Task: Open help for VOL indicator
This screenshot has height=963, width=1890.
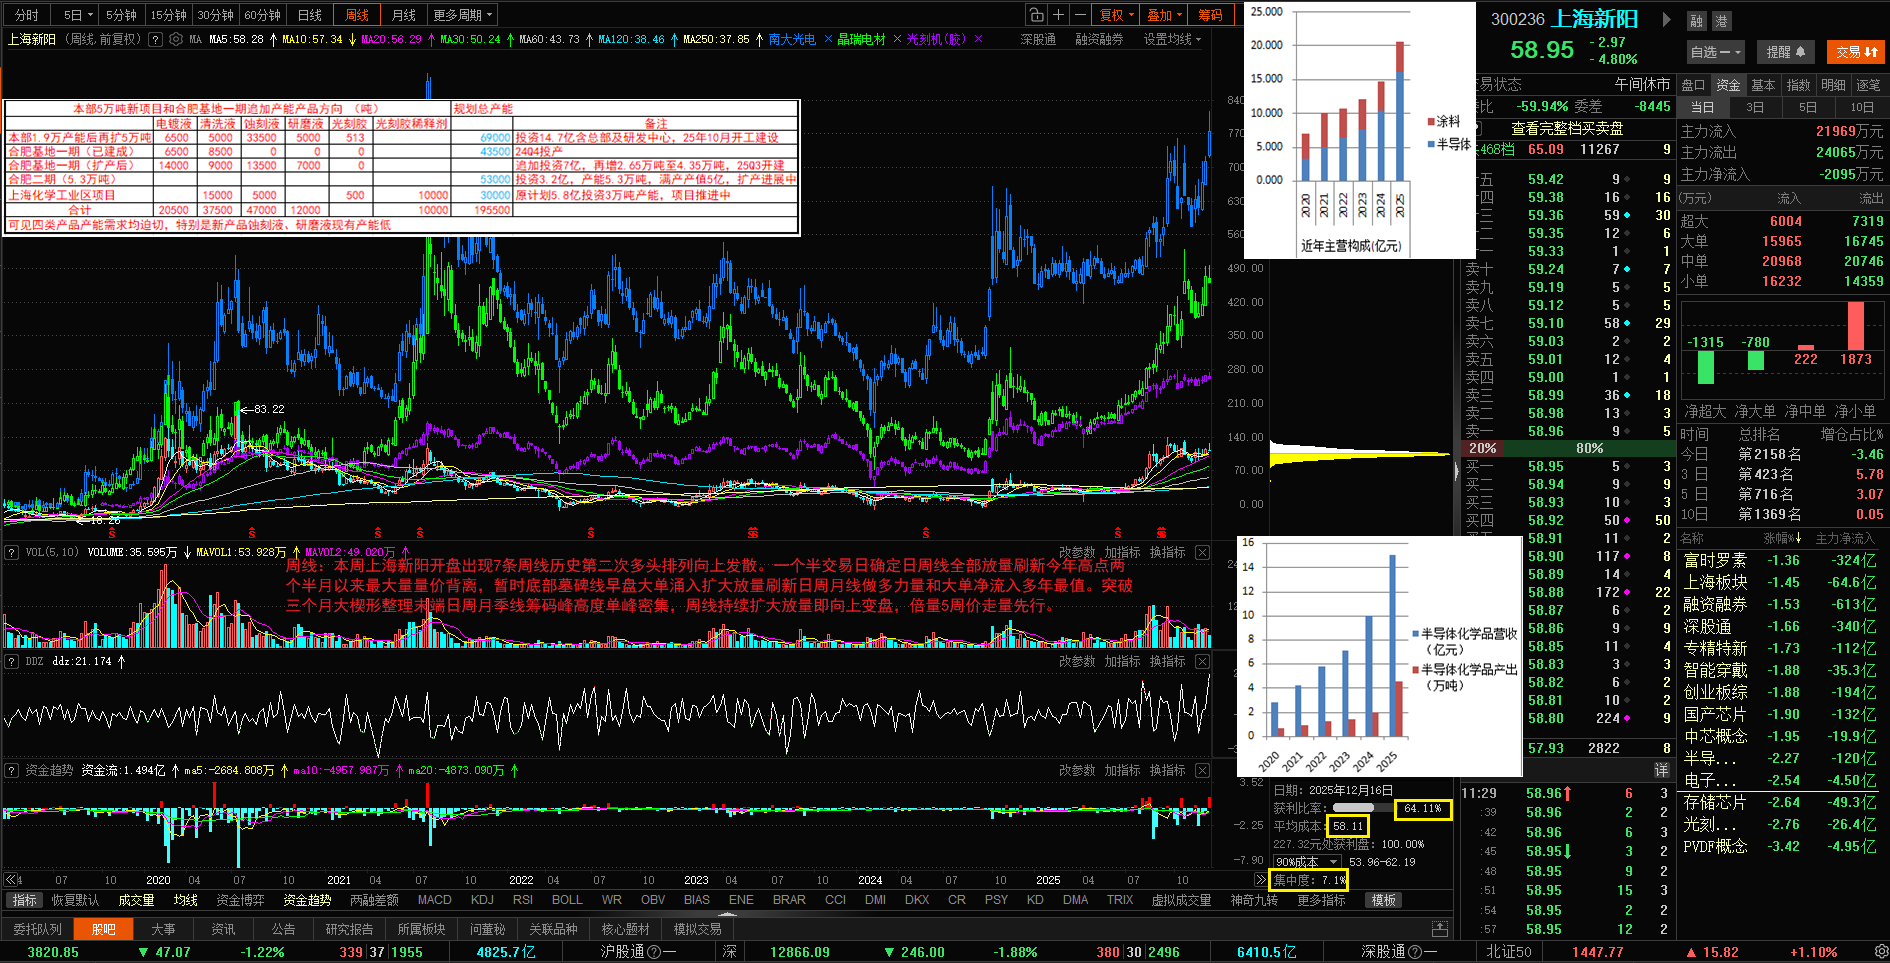Action: (x=12, y=552)
